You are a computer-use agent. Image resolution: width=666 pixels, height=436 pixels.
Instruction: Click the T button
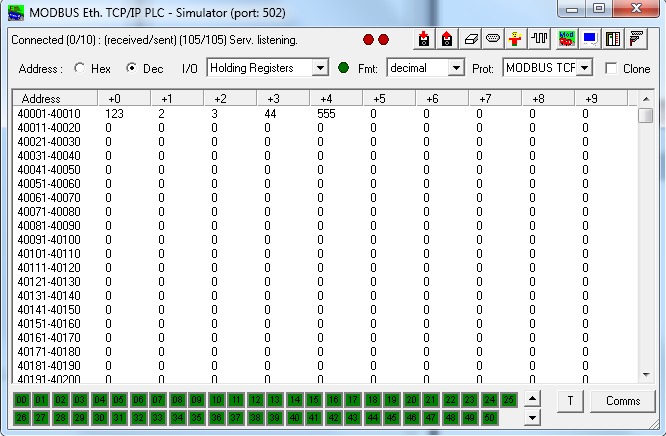click(570, 401)
